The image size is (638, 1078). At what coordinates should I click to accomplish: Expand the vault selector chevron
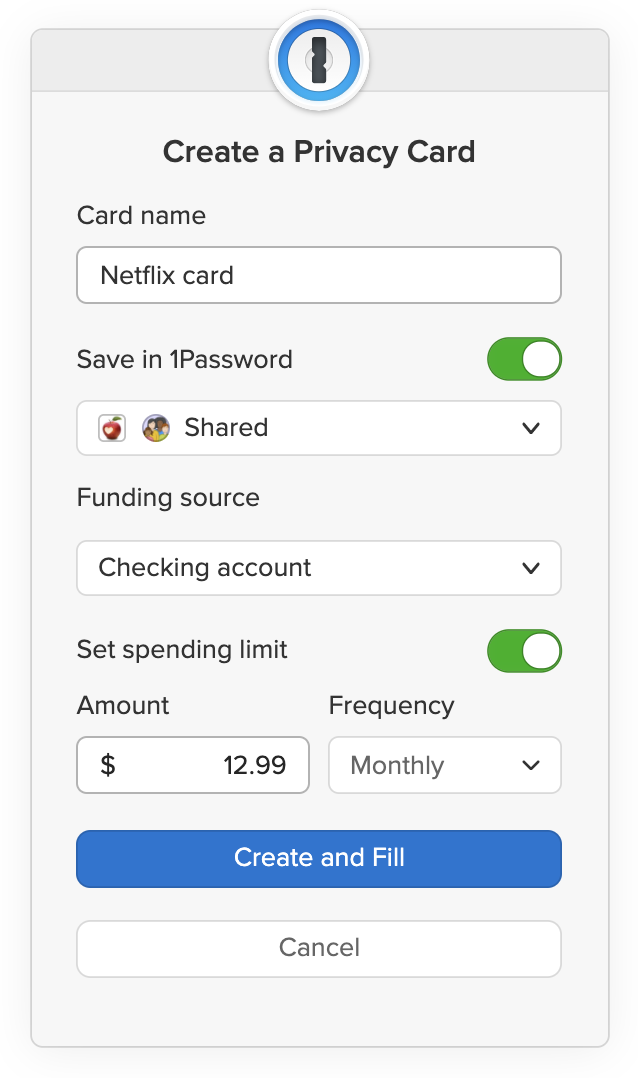click(533, 427)
